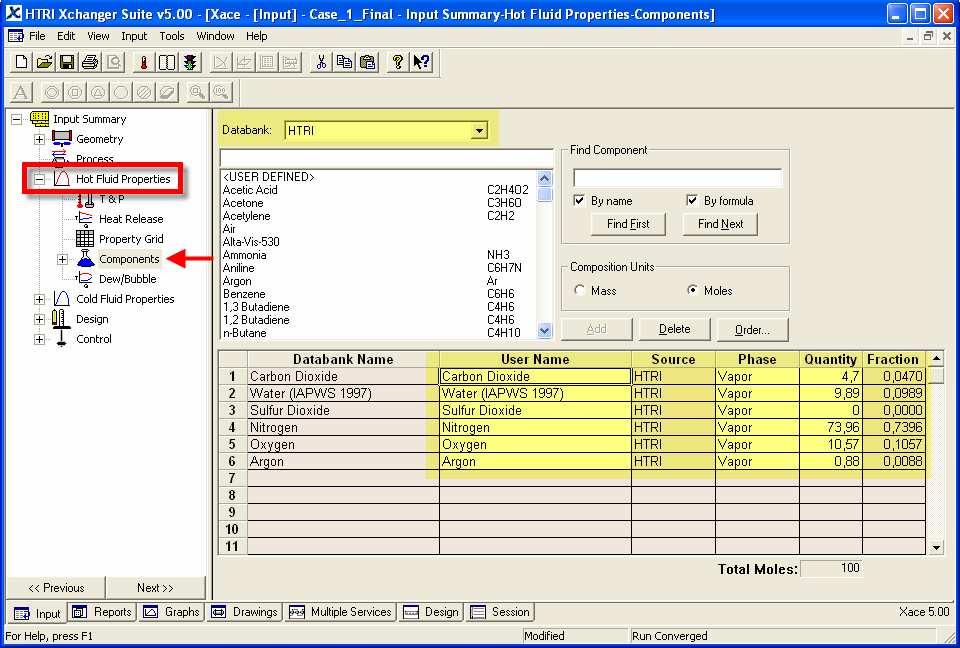Screen dimensions: 960x648
Task: Collapse the Input Summary tree root
Action: (17, 119)
